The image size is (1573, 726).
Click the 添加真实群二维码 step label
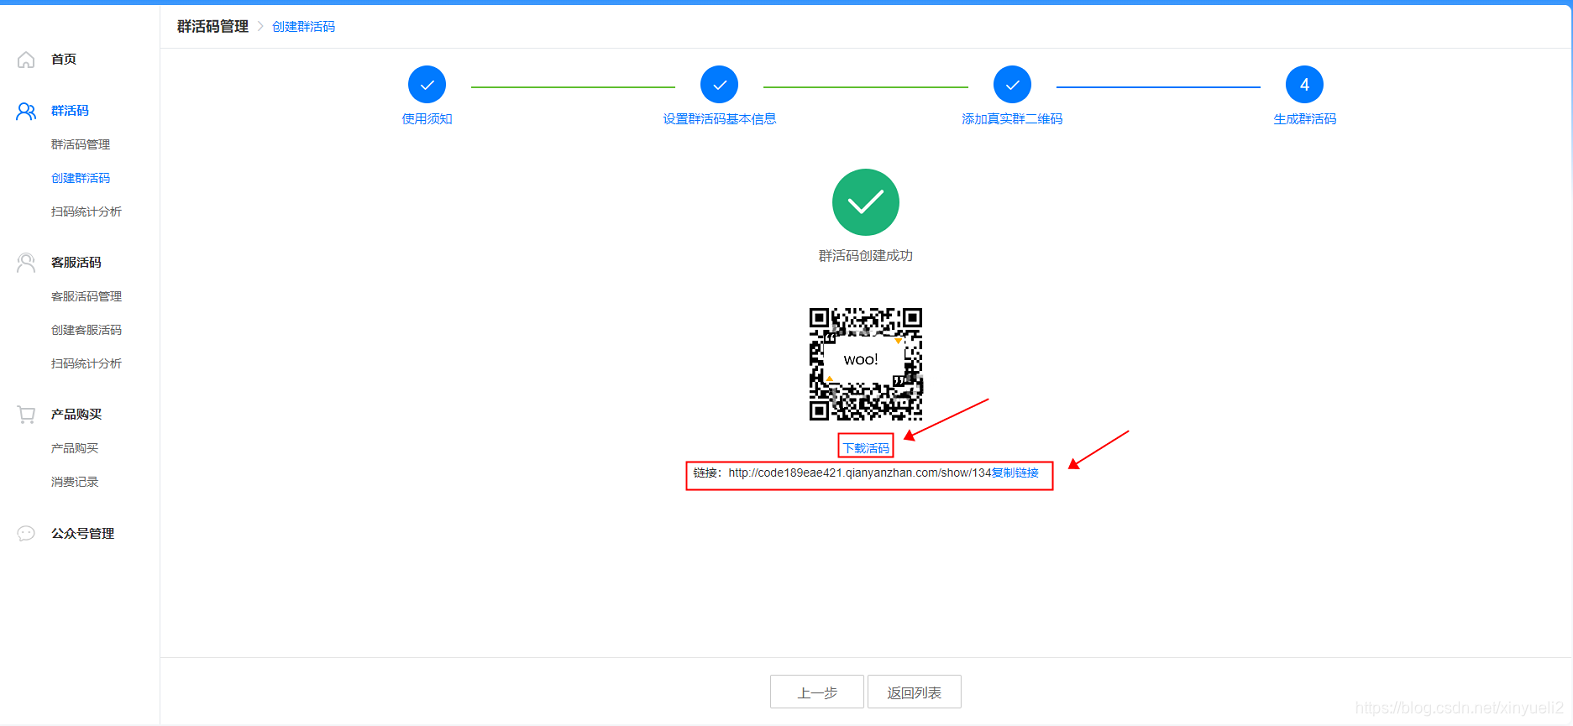click(1012, 119)
